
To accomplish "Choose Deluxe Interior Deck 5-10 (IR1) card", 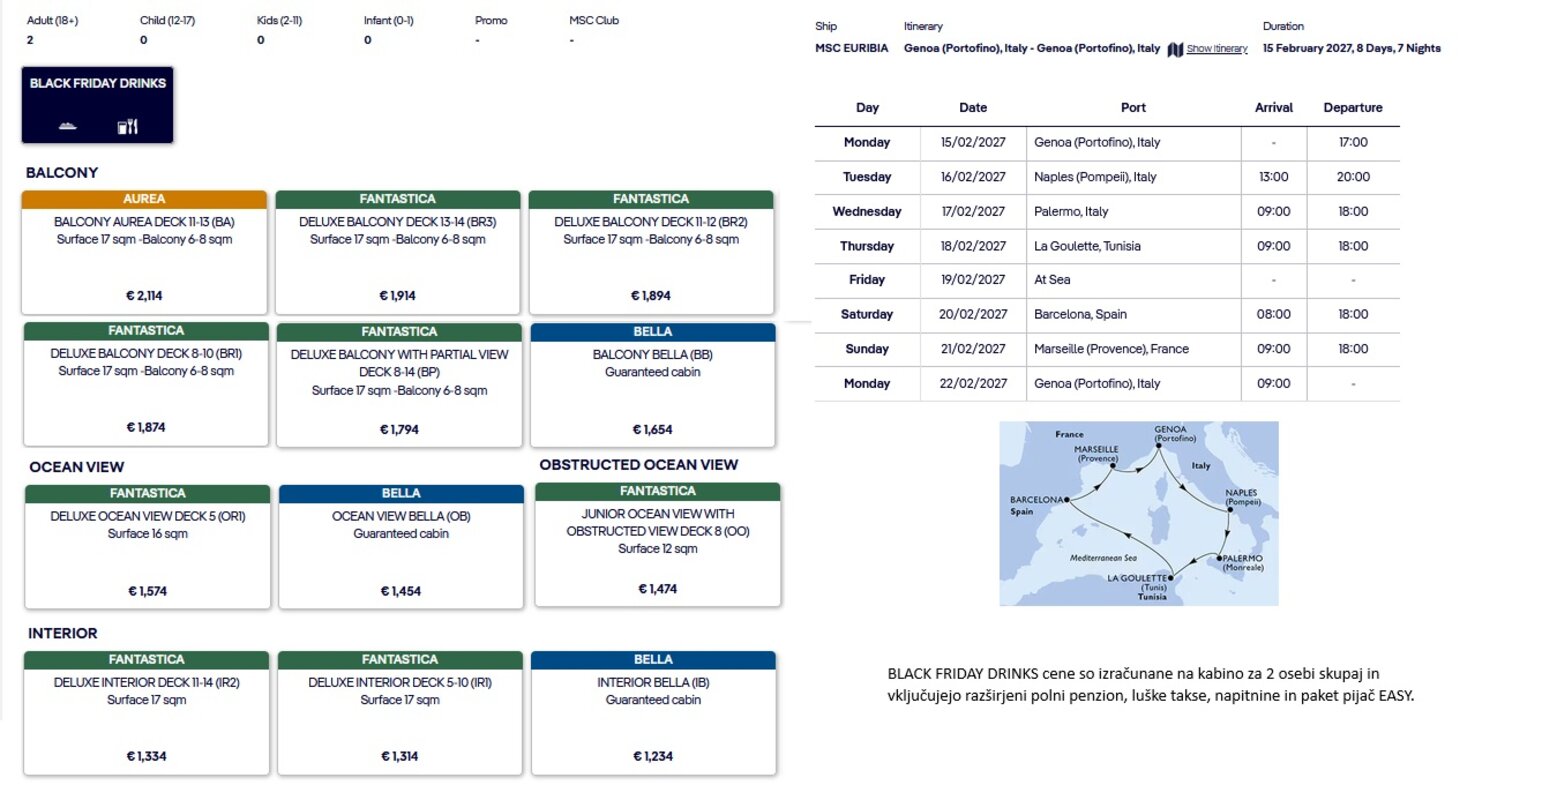I will point(400,713).
